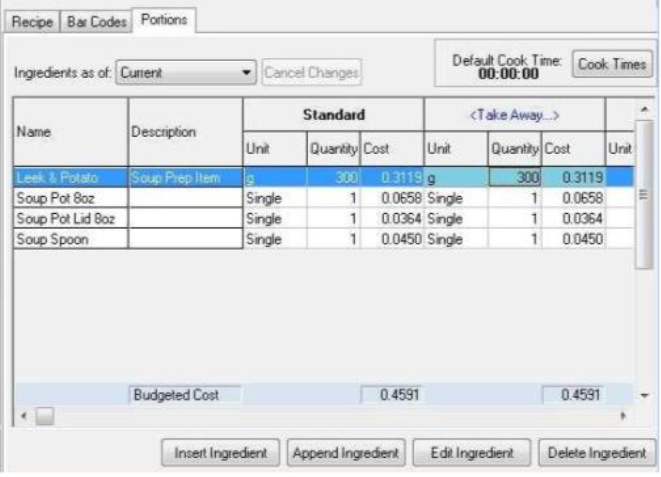Click the Take Away column header link
The image size is (661, 477).
pos(514,115)
